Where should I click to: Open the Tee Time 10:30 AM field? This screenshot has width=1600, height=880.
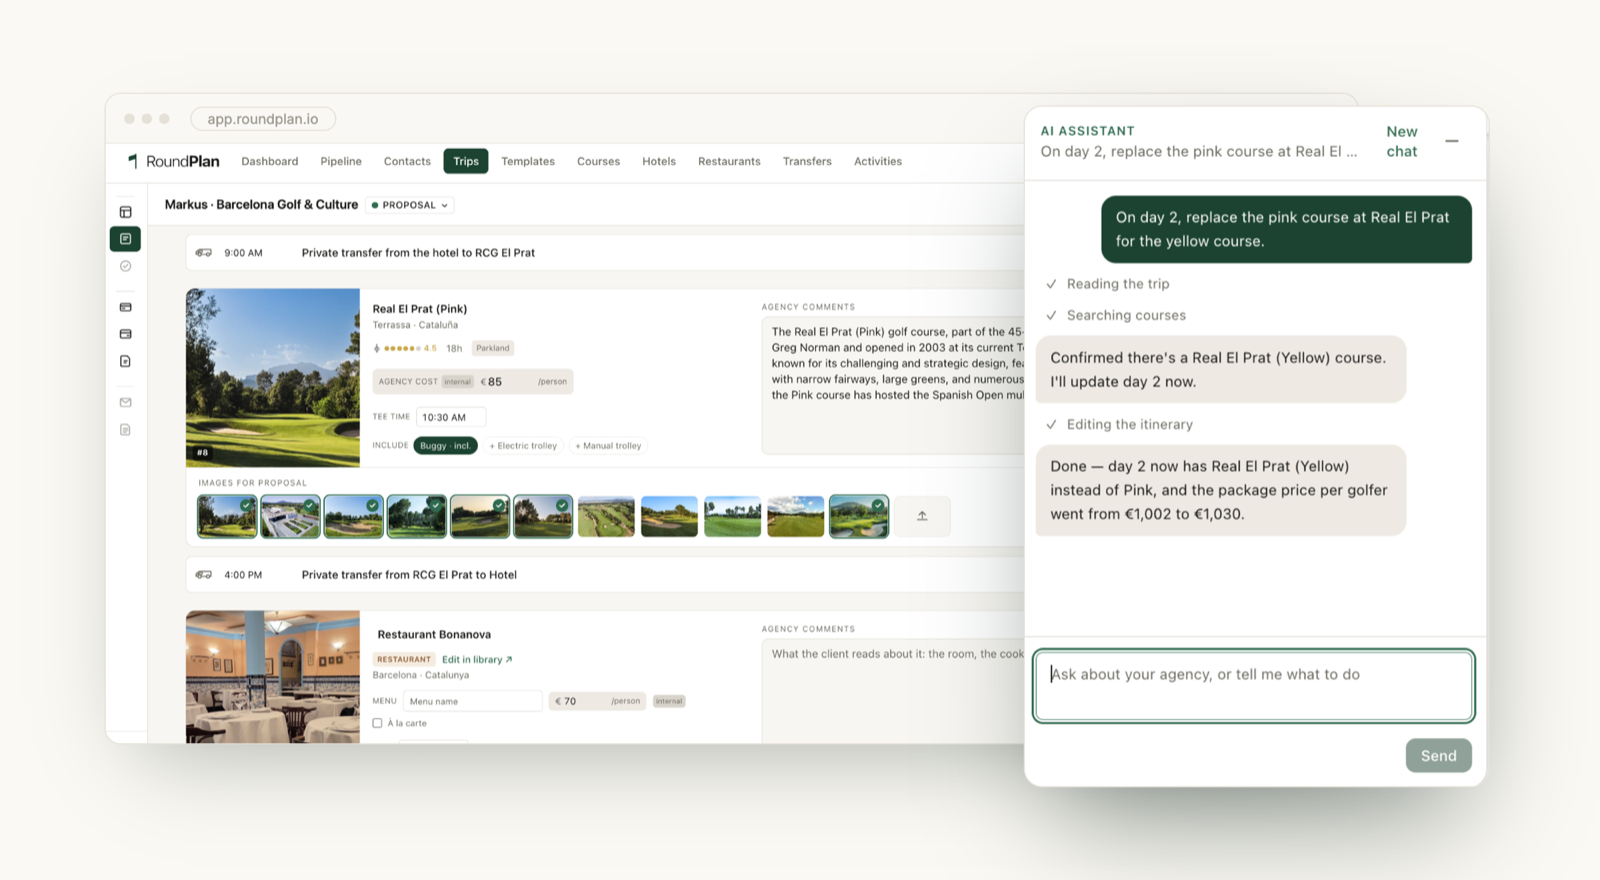click(450, 417)
